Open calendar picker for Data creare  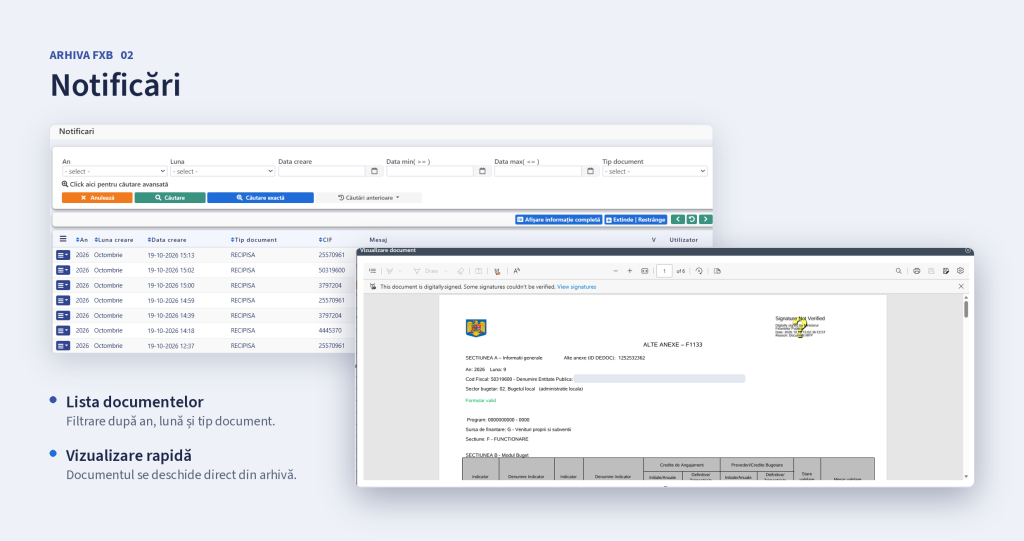pos(374,171)
